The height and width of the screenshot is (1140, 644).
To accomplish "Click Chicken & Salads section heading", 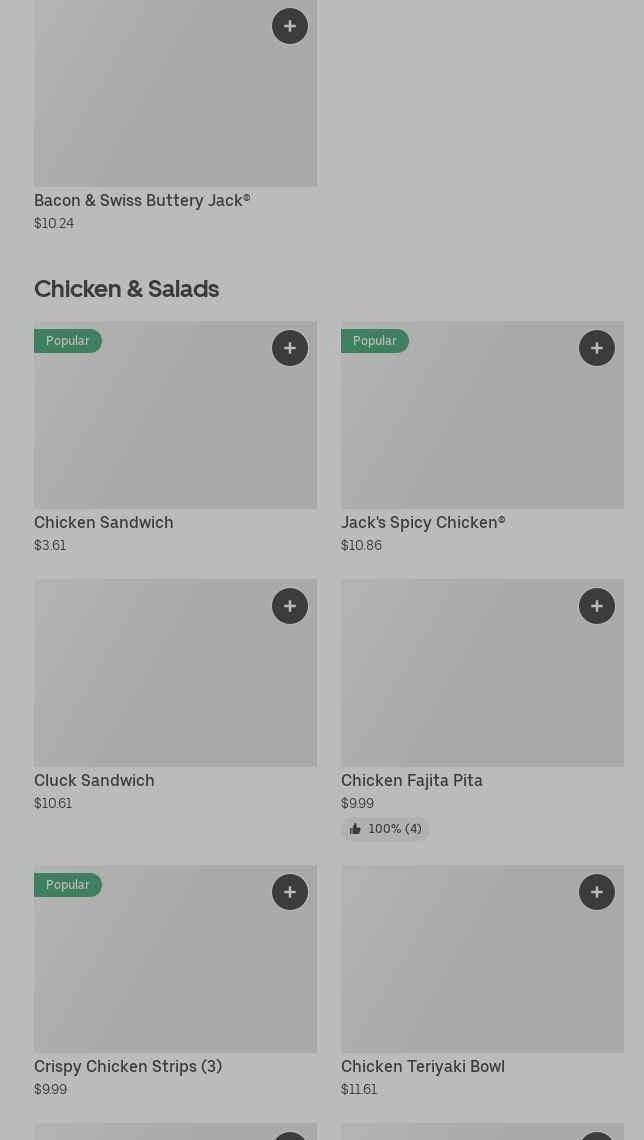I will (x=126, y=289).
